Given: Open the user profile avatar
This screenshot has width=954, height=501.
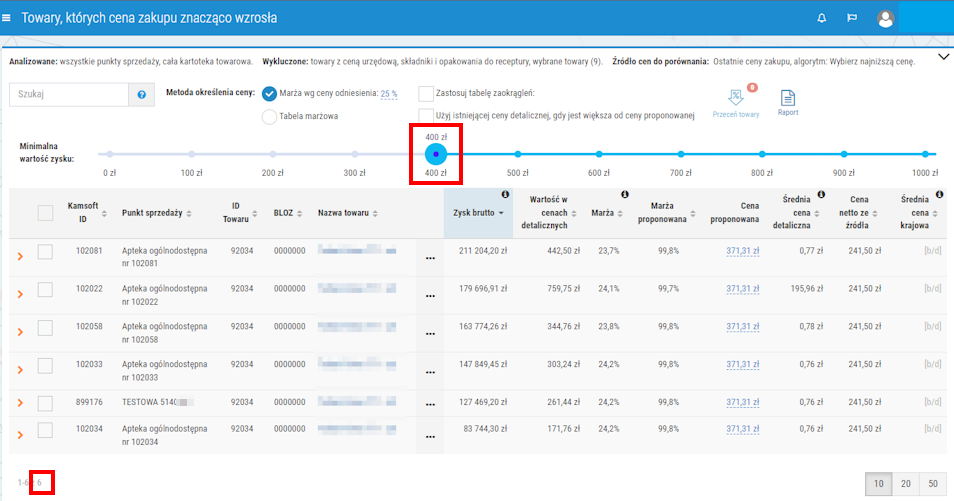Looking at the screenshot, I should pyautogui.click(x=885, y=18).
